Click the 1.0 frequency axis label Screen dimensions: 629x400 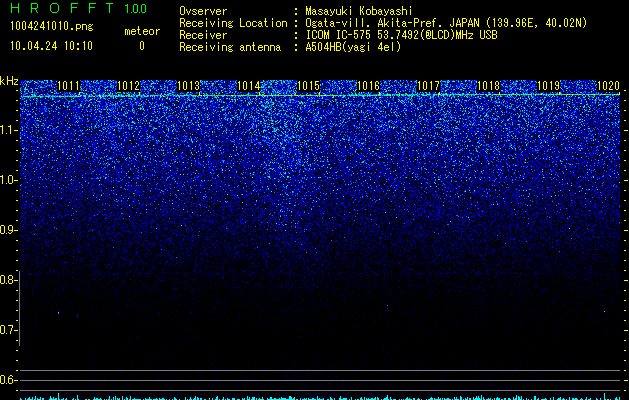[9, 180]
